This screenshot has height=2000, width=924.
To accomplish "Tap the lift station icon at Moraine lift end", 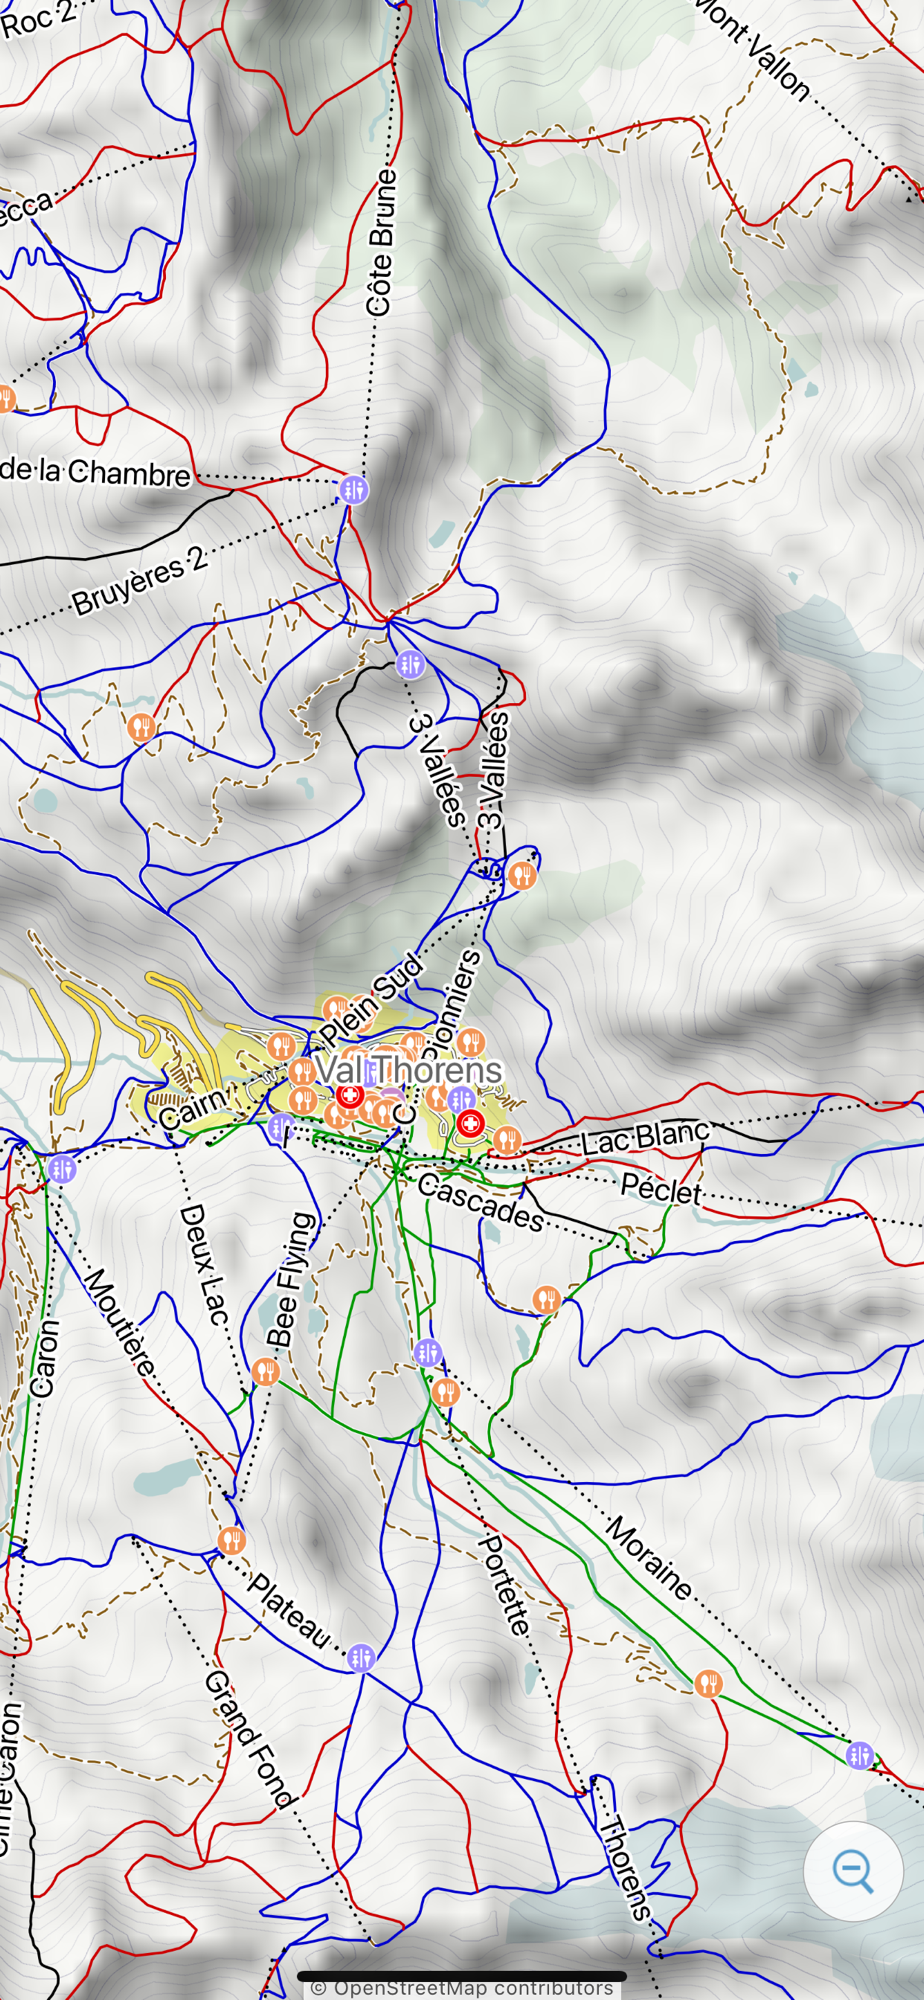I will click(x=860, y=1755).
